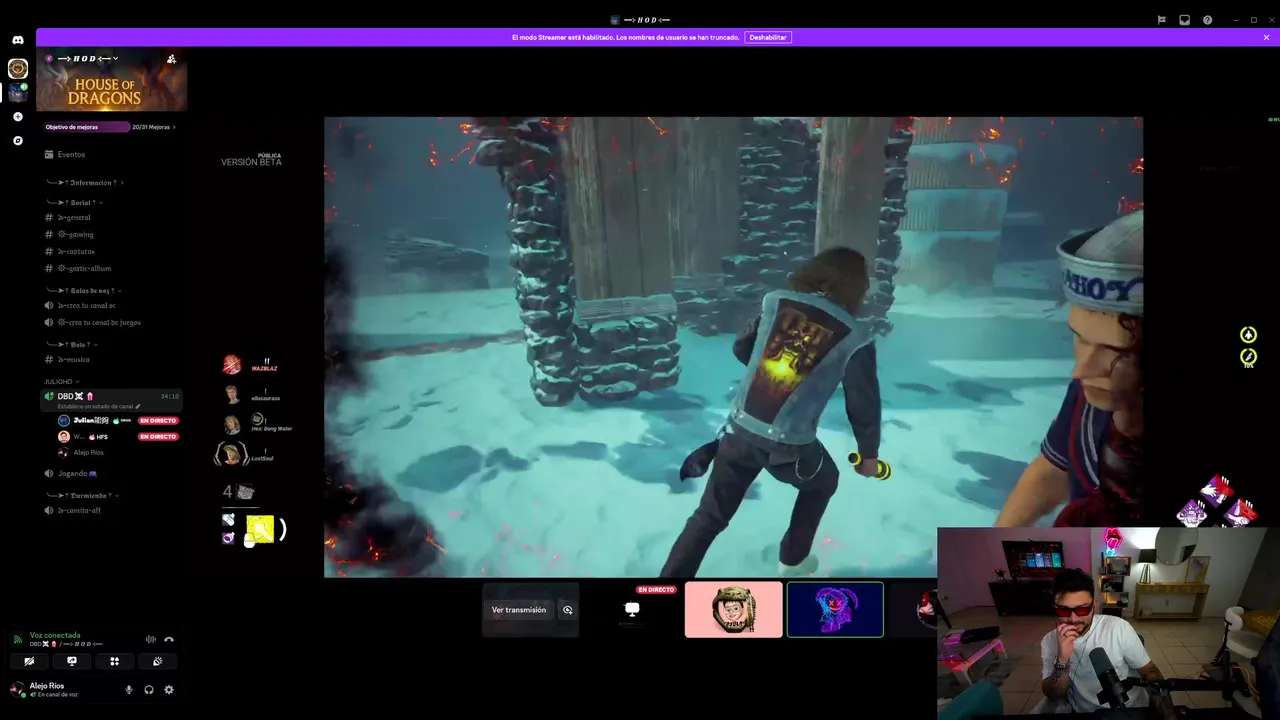
Task: Click the upper yellow circular overlay icon
Action: [1248, 335]
